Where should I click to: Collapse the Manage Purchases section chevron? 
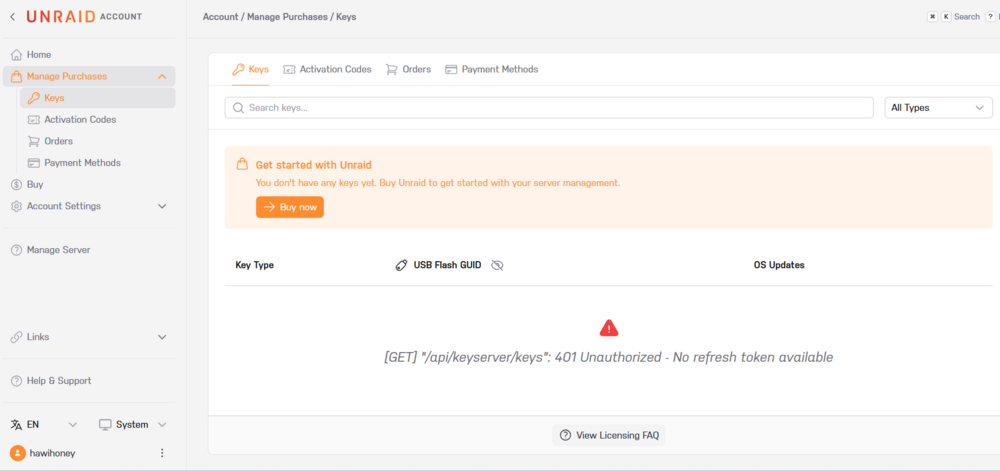tap(162, 76)
